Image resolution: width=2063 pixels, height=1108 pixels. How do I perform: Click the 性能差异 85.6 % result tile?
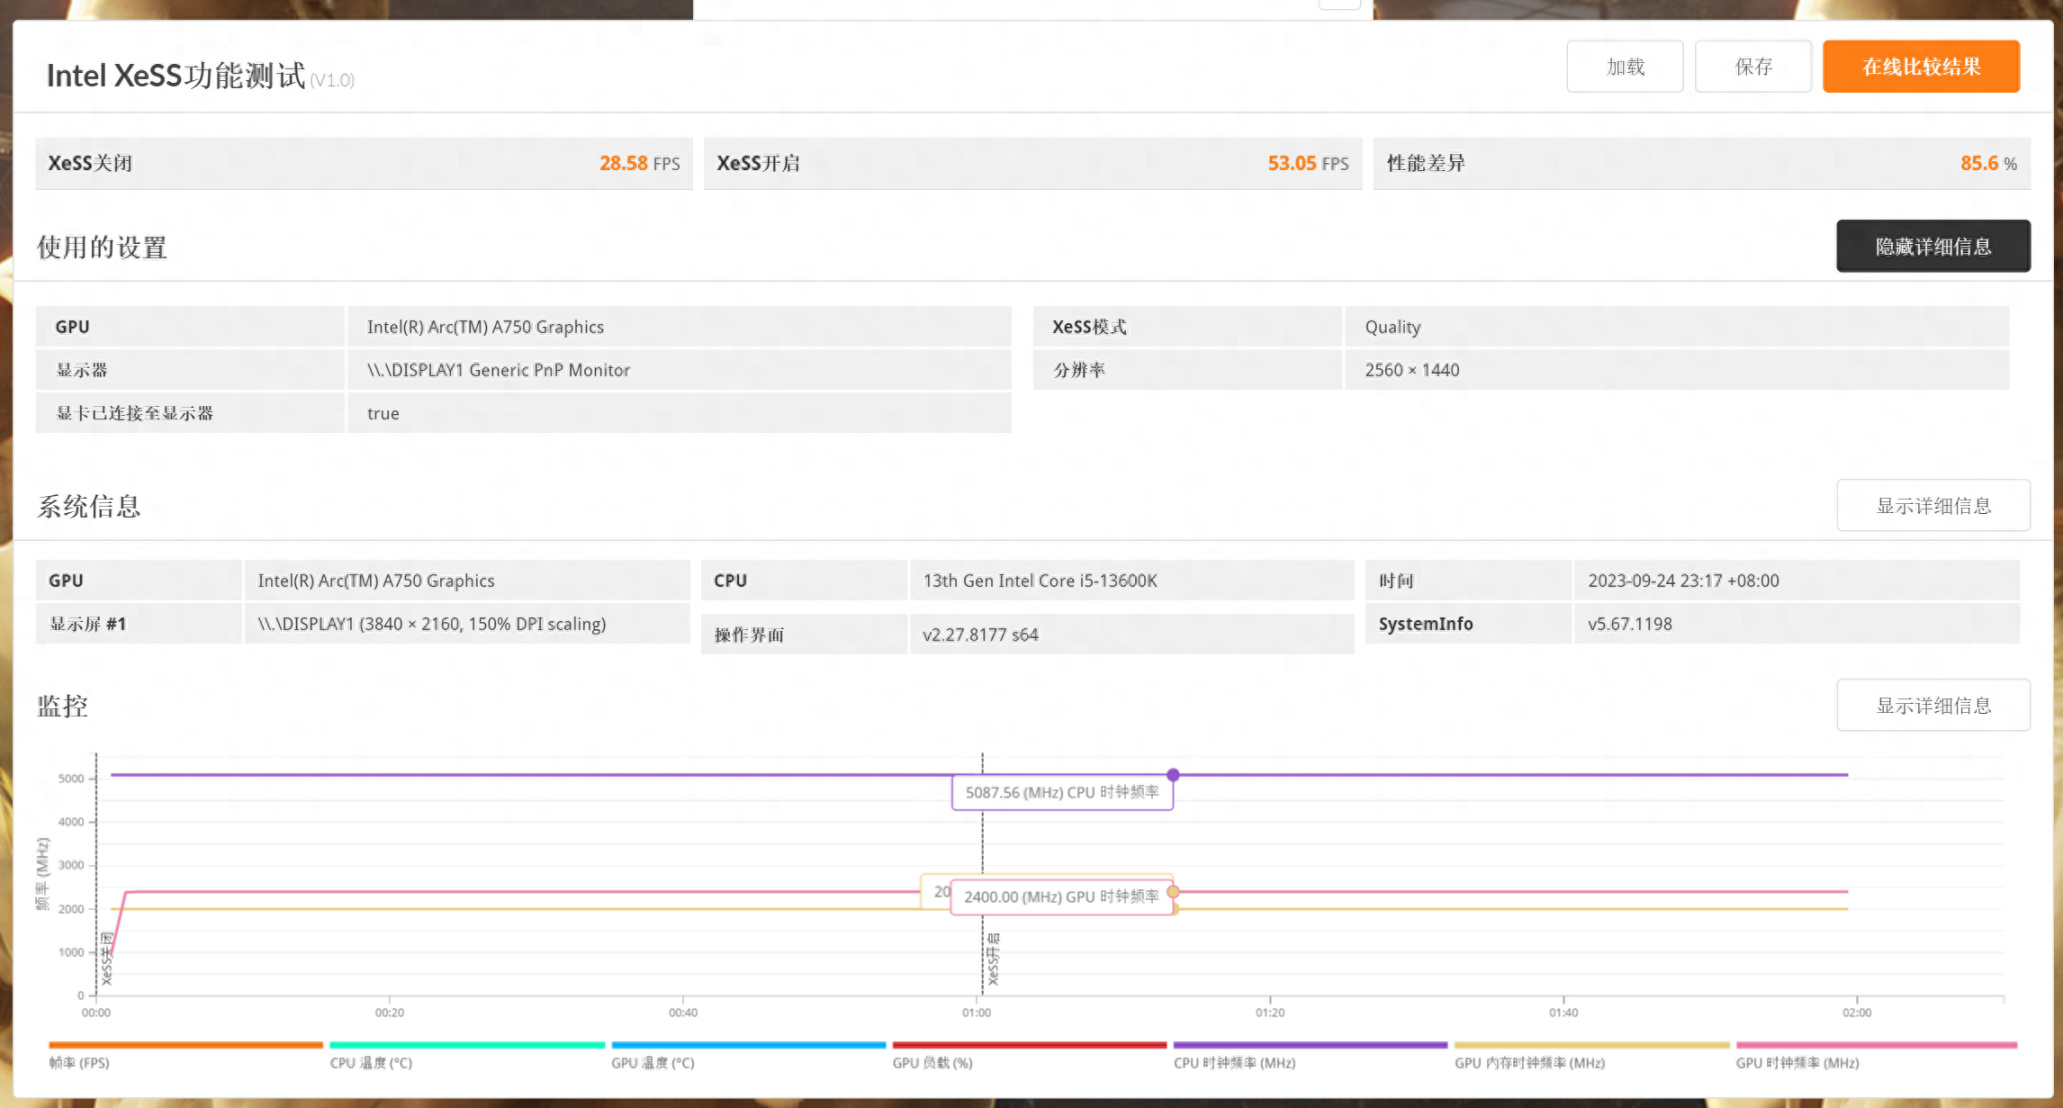(1701, 163)
